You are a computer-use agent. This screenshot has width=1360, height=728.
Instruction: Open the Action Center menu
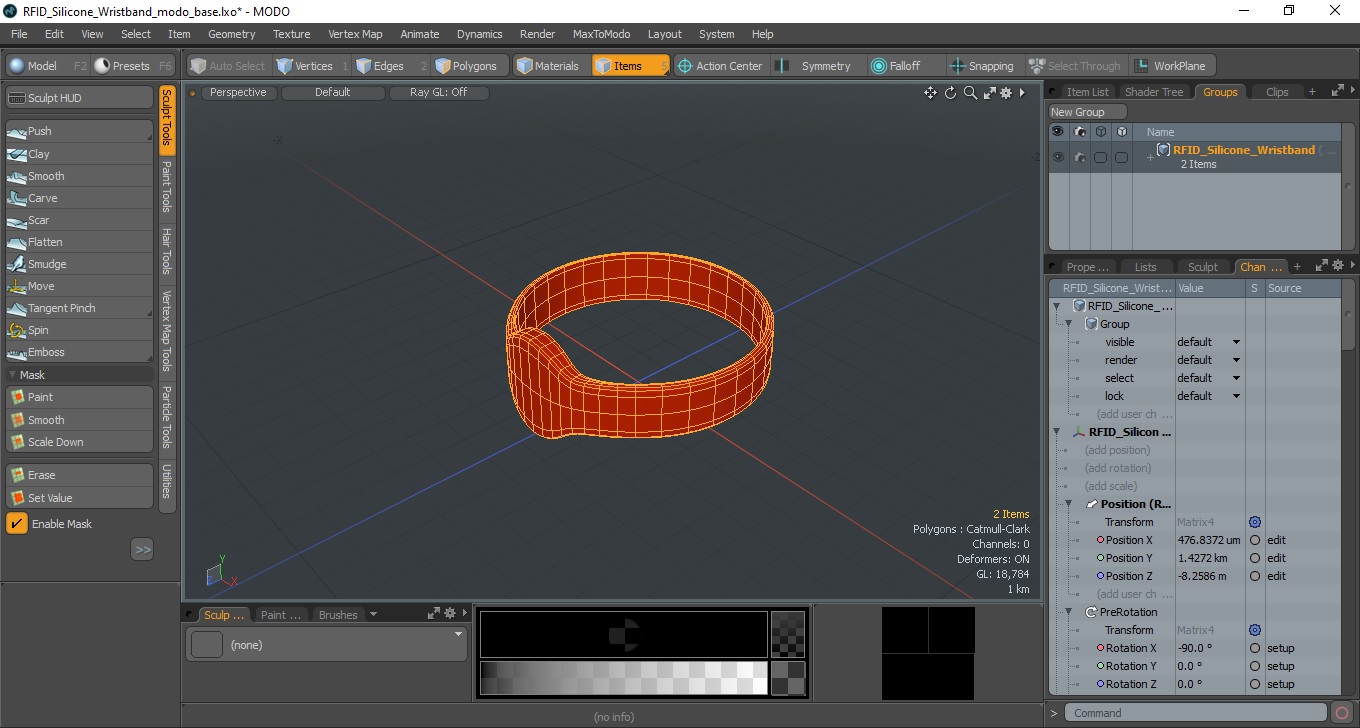[720, 66]
